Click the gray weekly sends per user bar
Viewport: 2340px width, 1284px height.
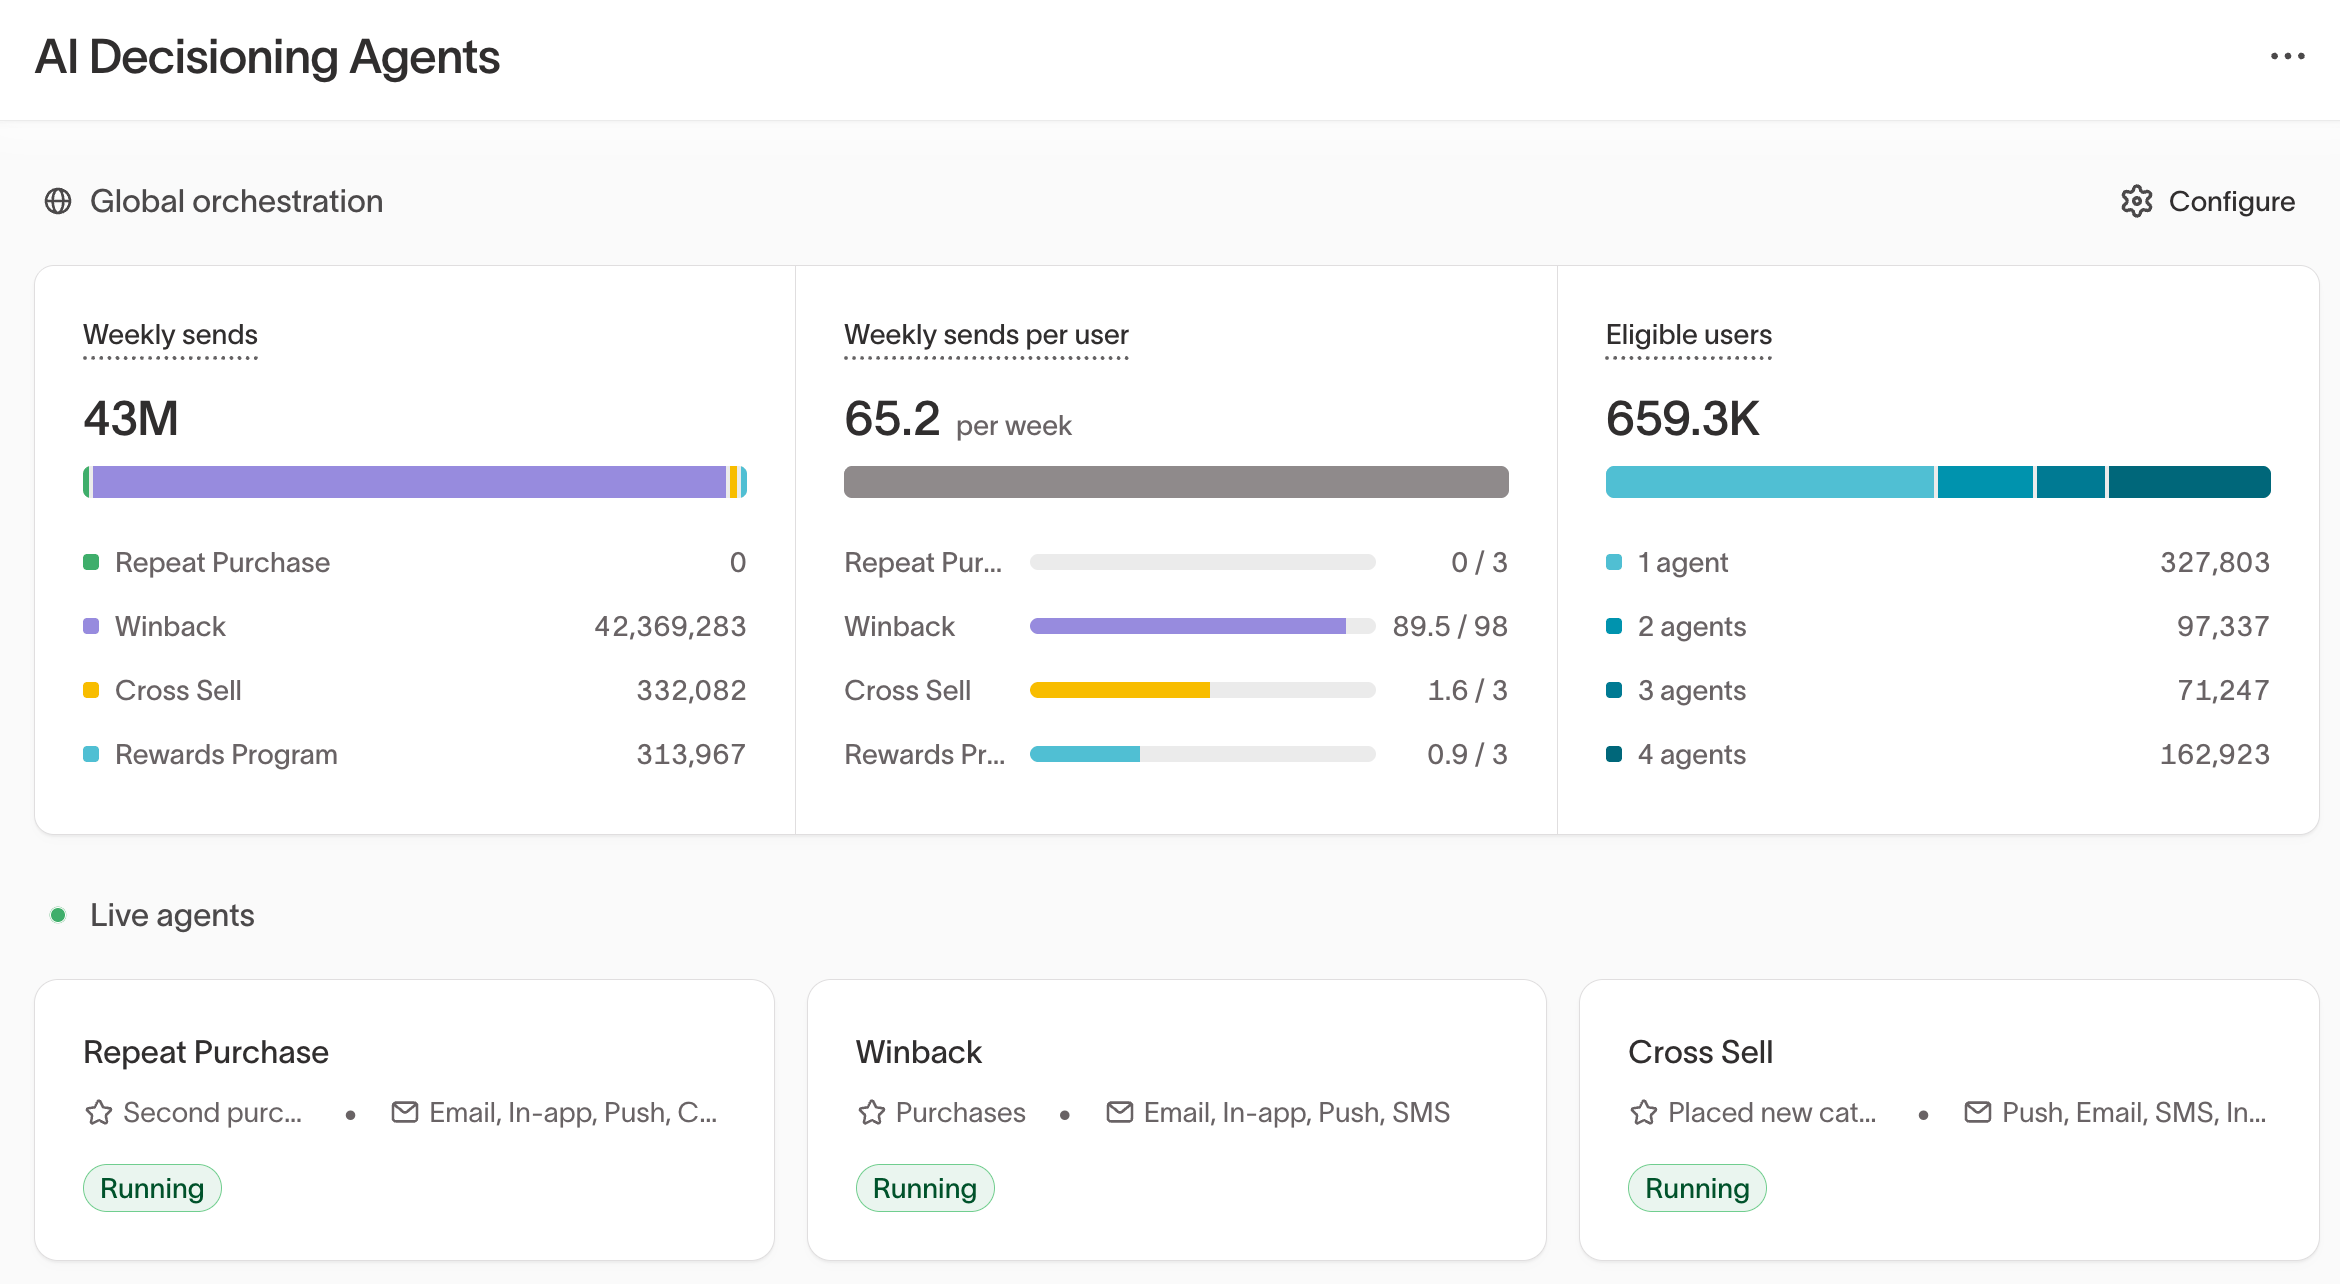pyautogui.click(x=1176, y=482)
